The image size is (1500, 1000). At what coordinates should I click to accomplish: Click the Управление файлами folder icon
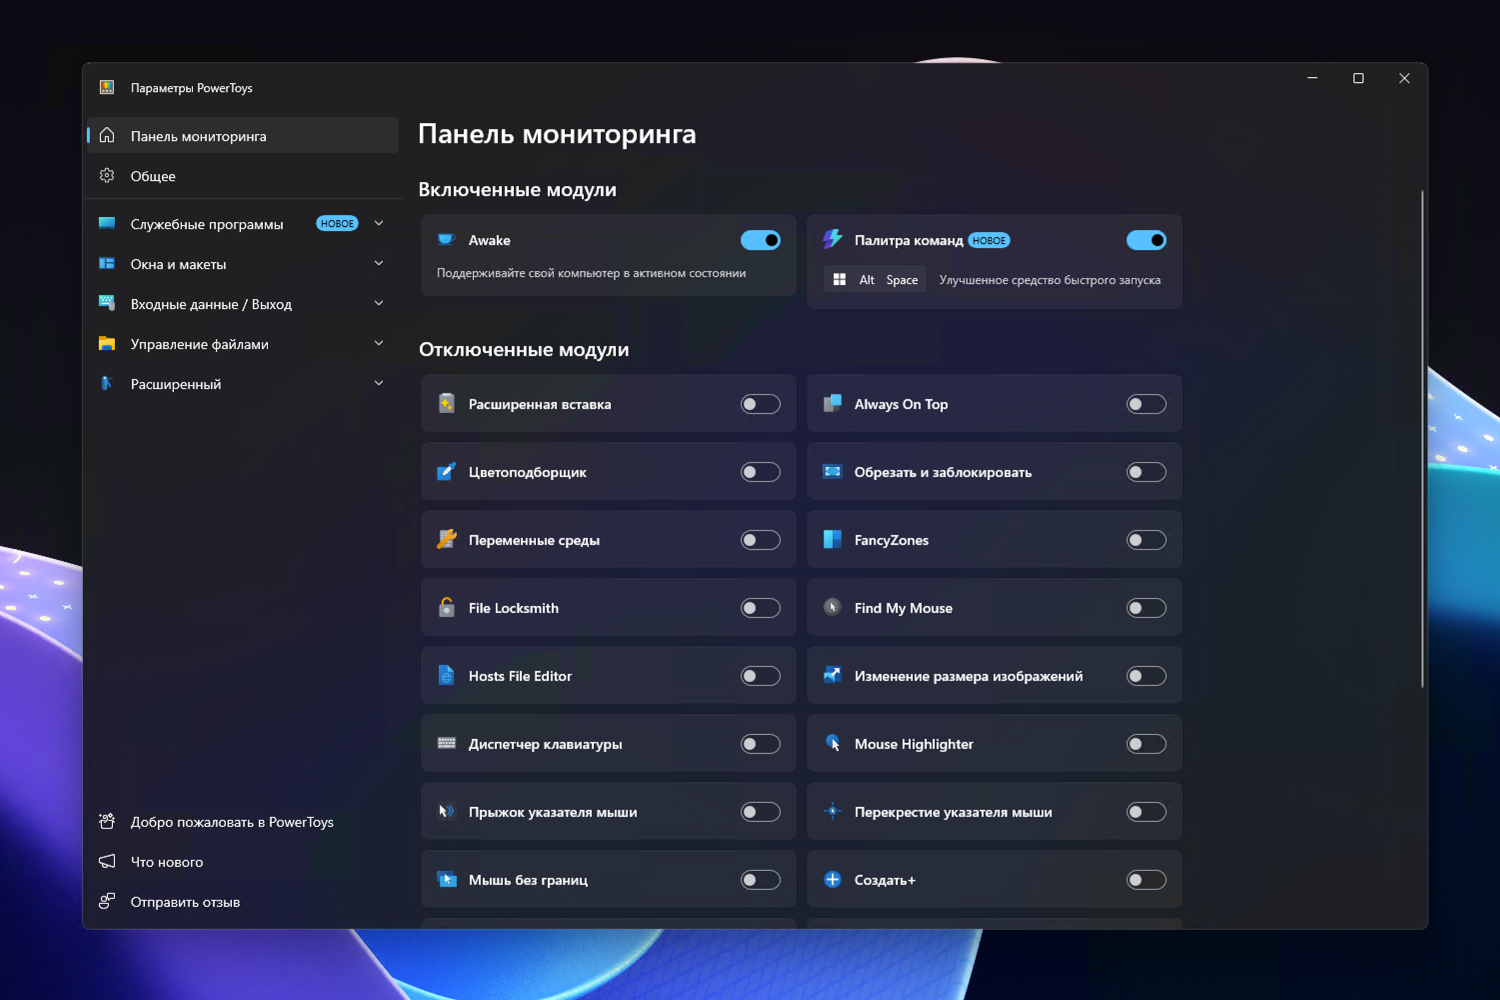[107, 344]
